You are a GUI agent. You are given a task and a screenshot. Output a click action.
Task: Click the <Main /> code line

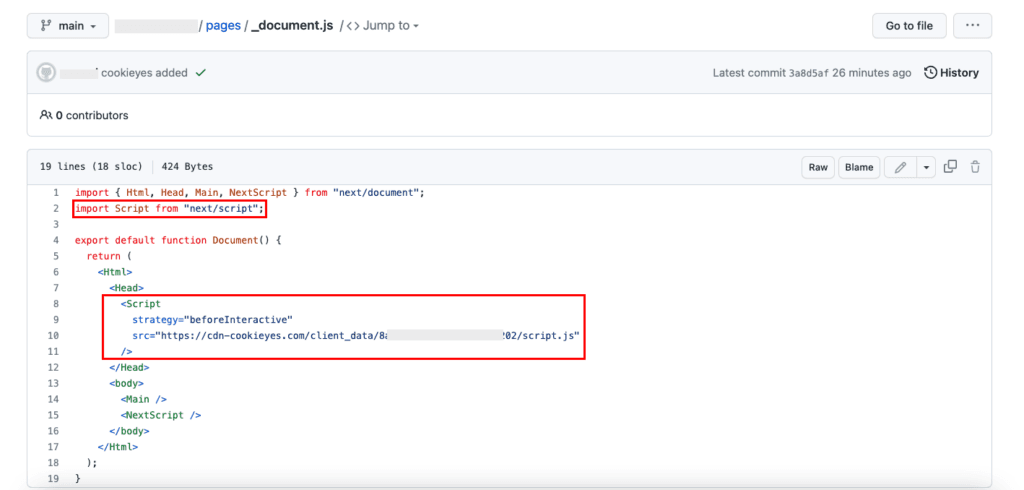[x=144, y=399]
